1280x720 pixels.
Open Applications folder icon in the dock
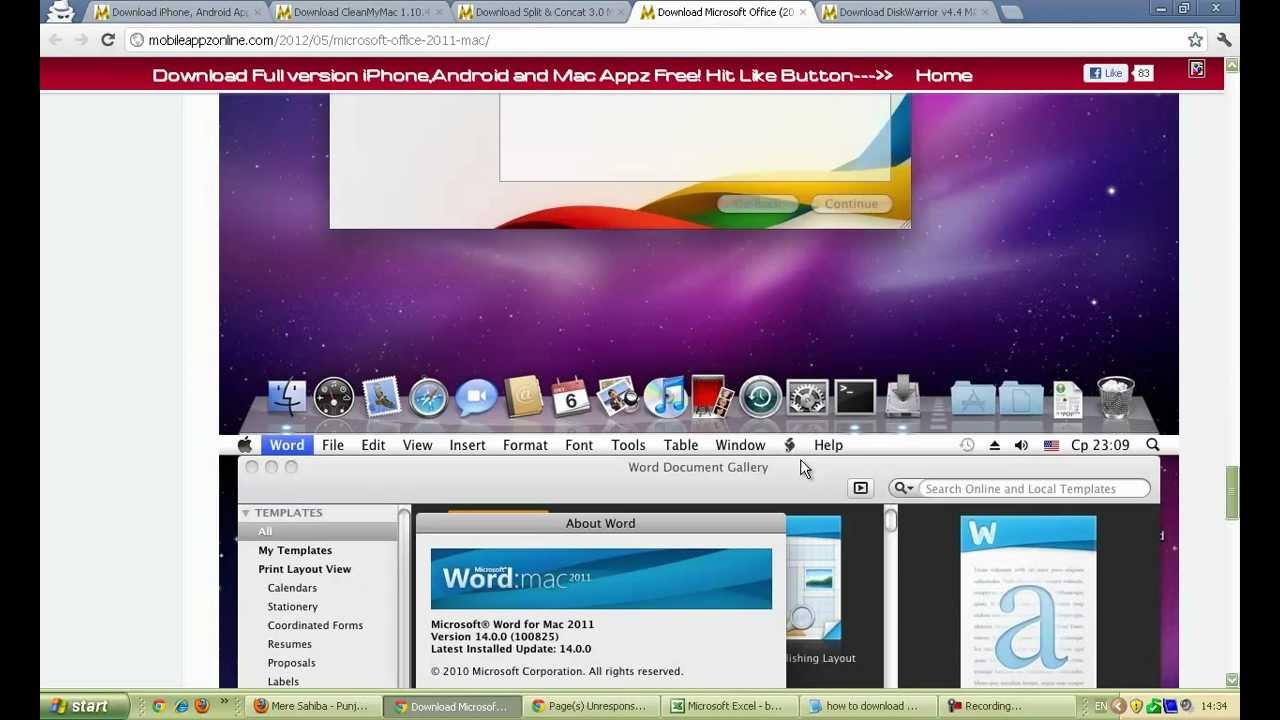tap(973, 398)
